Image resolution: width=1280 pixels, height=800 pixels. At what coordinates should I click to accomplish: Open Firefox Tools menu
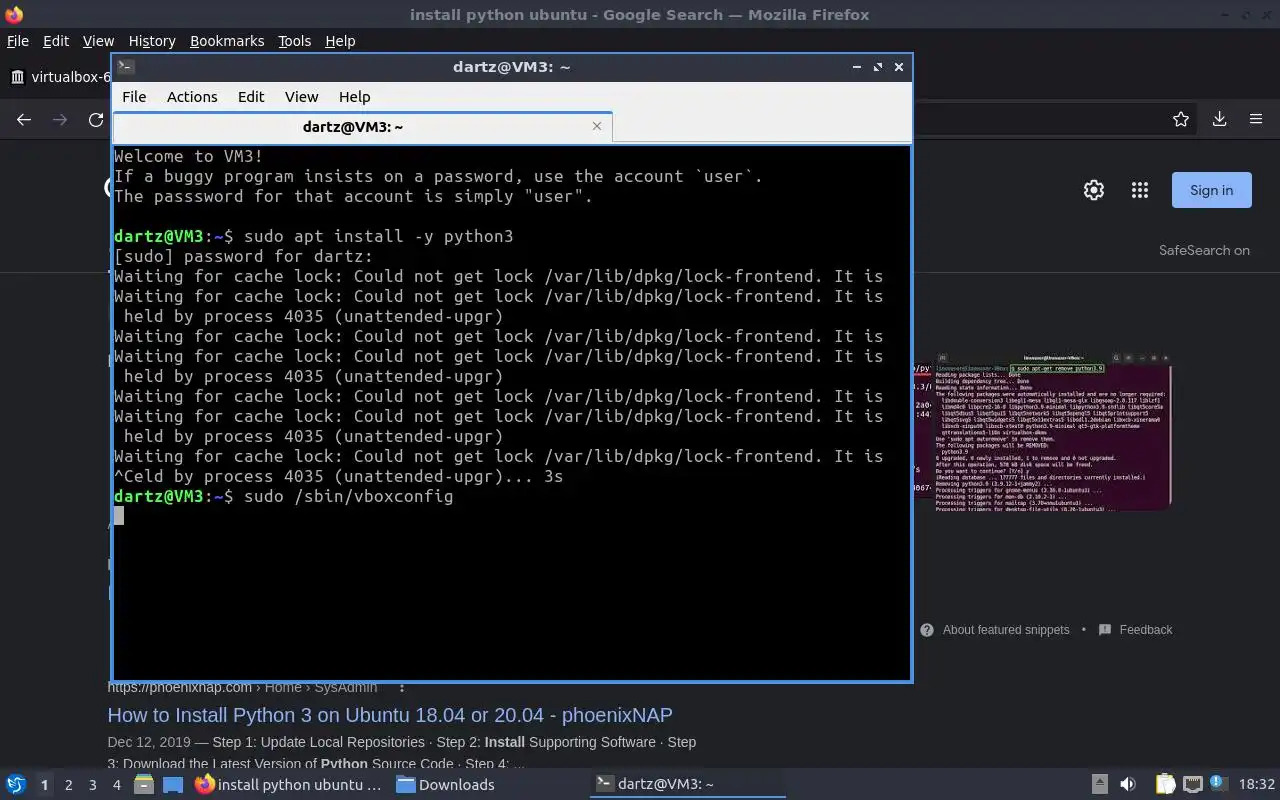(294, 41)
